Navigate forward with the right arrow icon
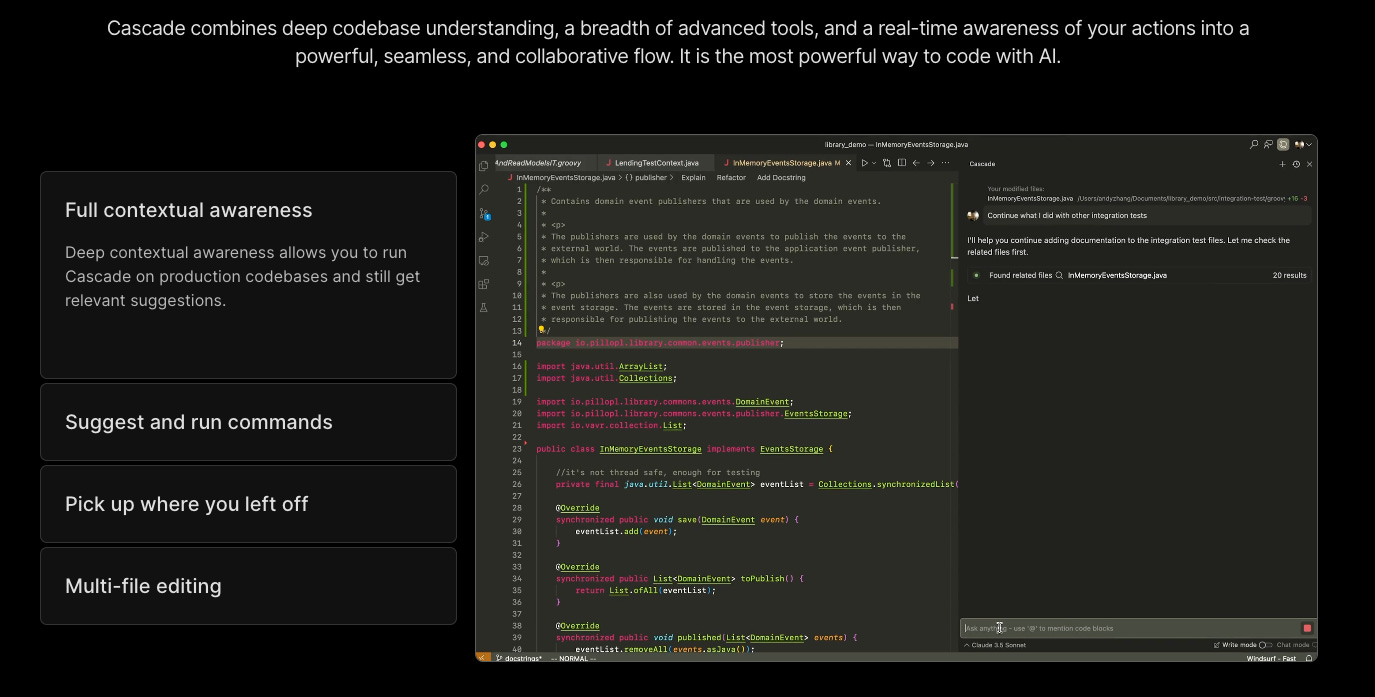This screenshot has width=1375, height=697. tap(930, 162)
